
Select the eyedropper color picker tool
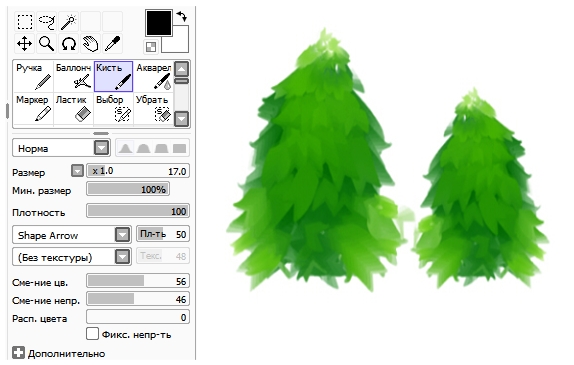112,44
